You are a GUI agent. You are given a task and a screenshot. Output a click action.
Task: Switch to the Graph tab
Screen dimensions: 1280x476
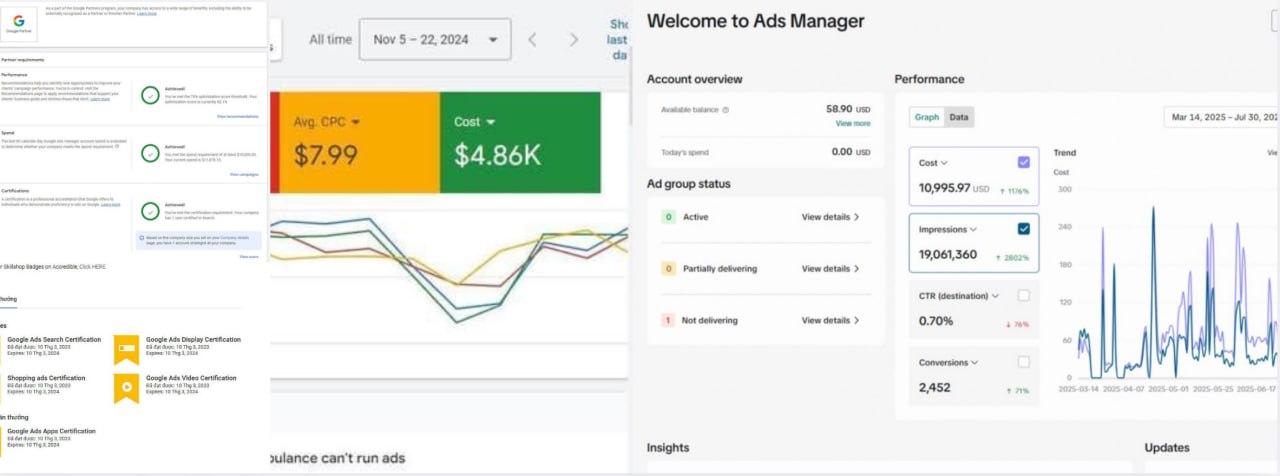(x=927, y=118)
